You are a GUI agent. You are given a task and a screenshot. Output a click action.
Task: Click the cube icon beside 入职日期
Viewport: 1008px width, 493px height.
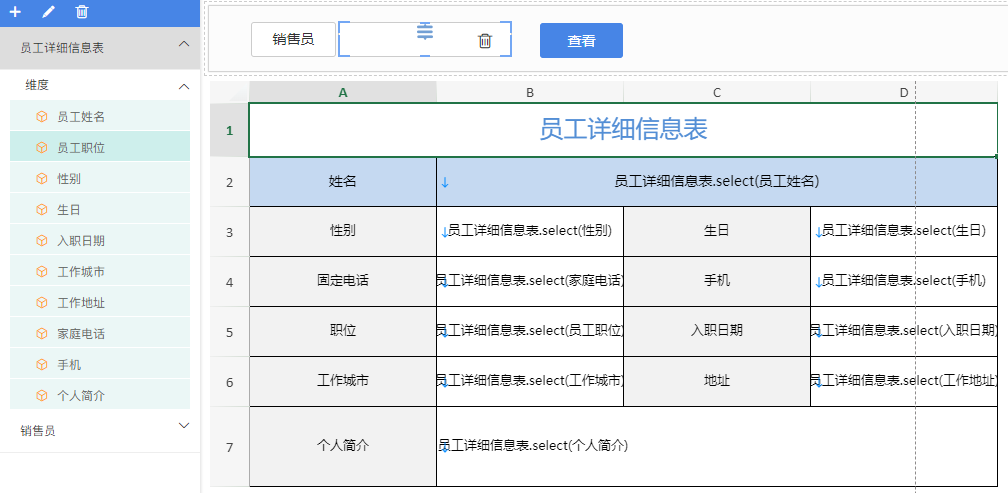(x=42, y=240)
